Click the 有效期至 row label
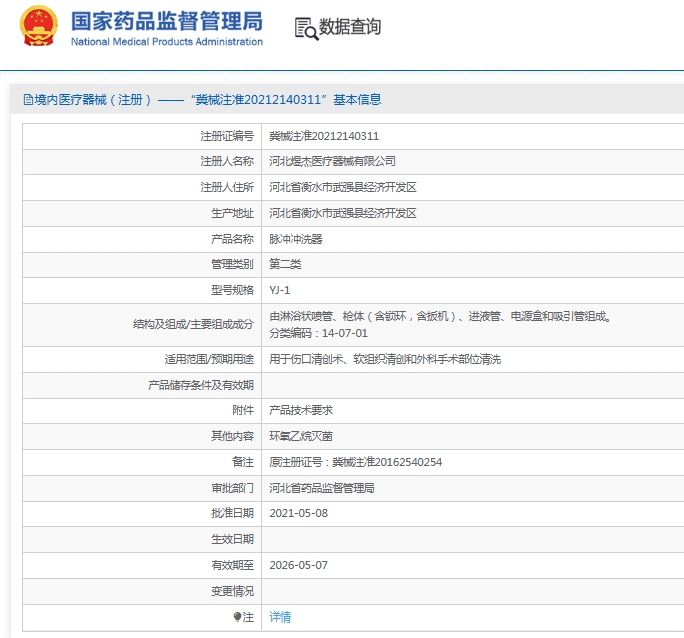Screen dimensions: 684x638 [233, 565]
